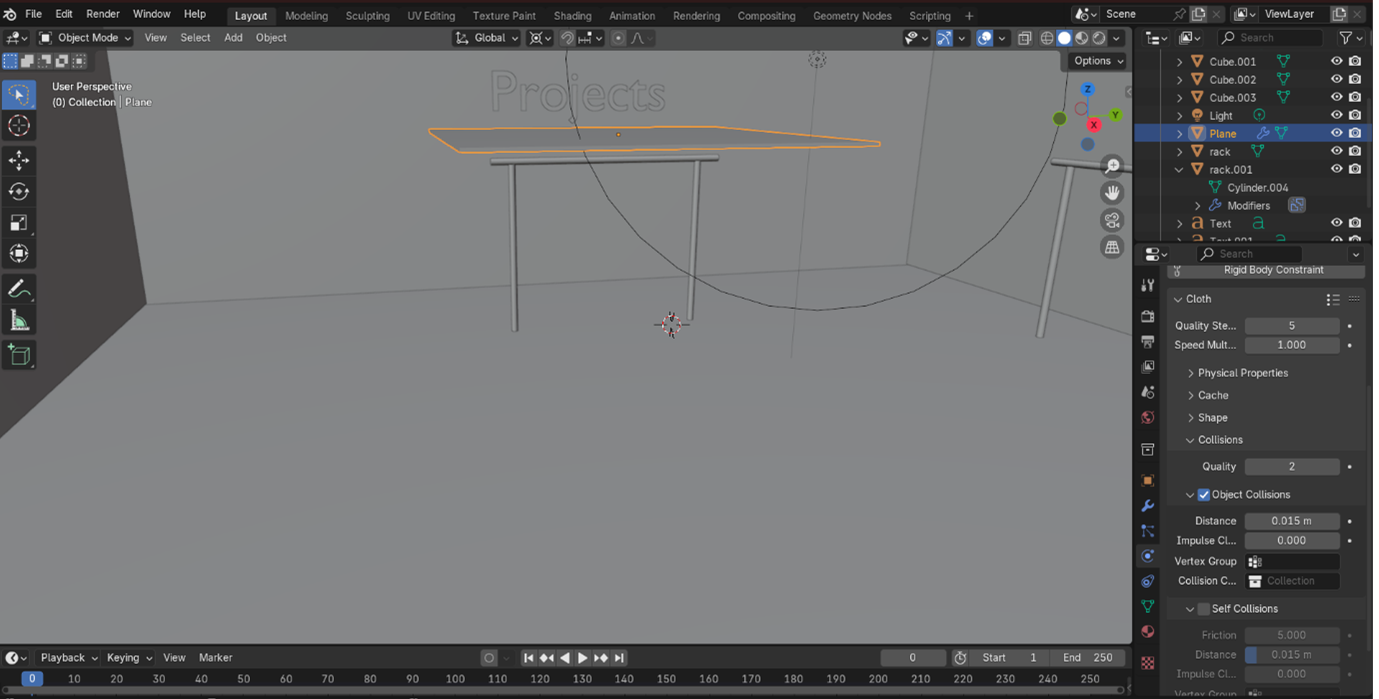Switch to the Sculpting workspace tab
1379x699 pixels.
(367, 16)
